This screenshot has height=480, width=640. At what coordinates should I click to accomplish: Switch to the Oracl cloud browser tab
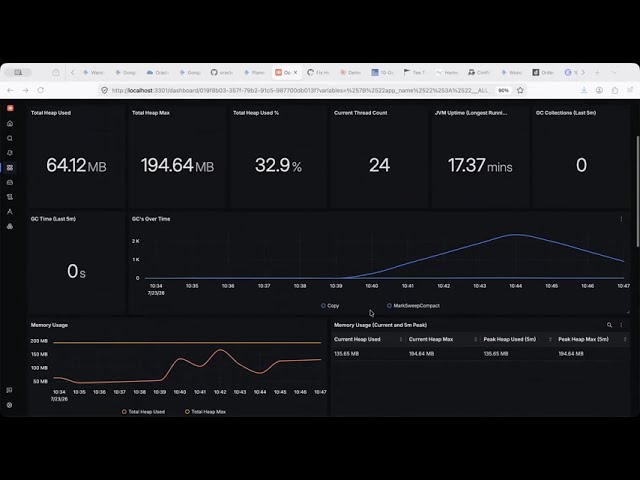[x=157, y=72]
